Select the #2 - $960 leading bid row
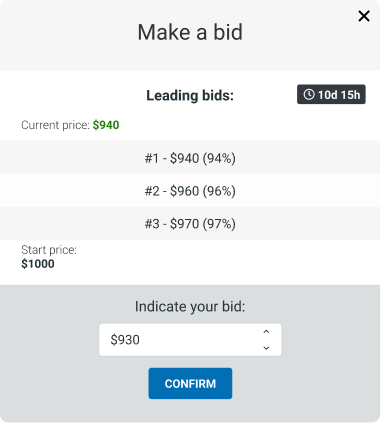Viewport: 381px width, 423px height. [190, 191]
